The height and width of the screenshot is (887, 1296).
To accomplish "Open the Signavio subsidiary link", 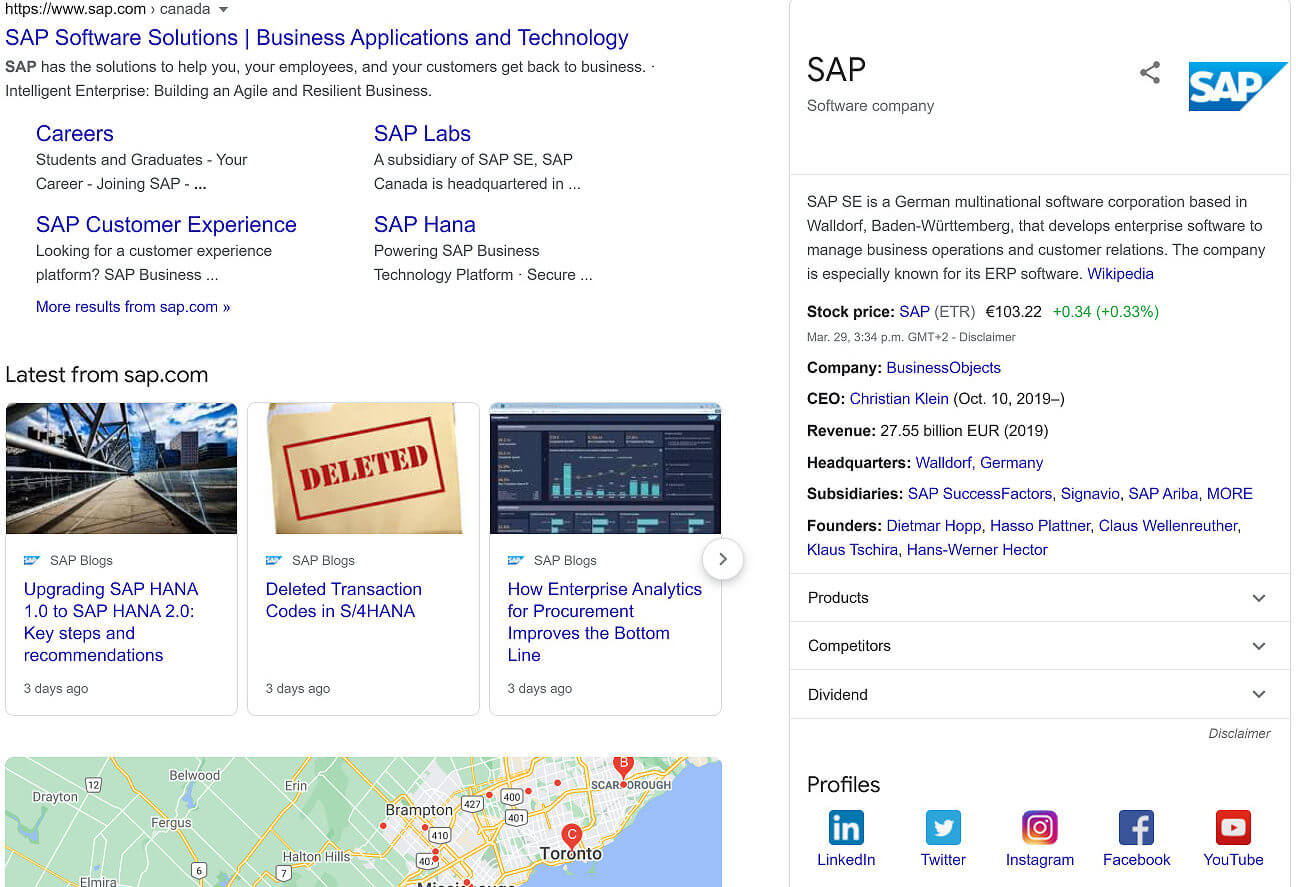I will coord(1090,494).
